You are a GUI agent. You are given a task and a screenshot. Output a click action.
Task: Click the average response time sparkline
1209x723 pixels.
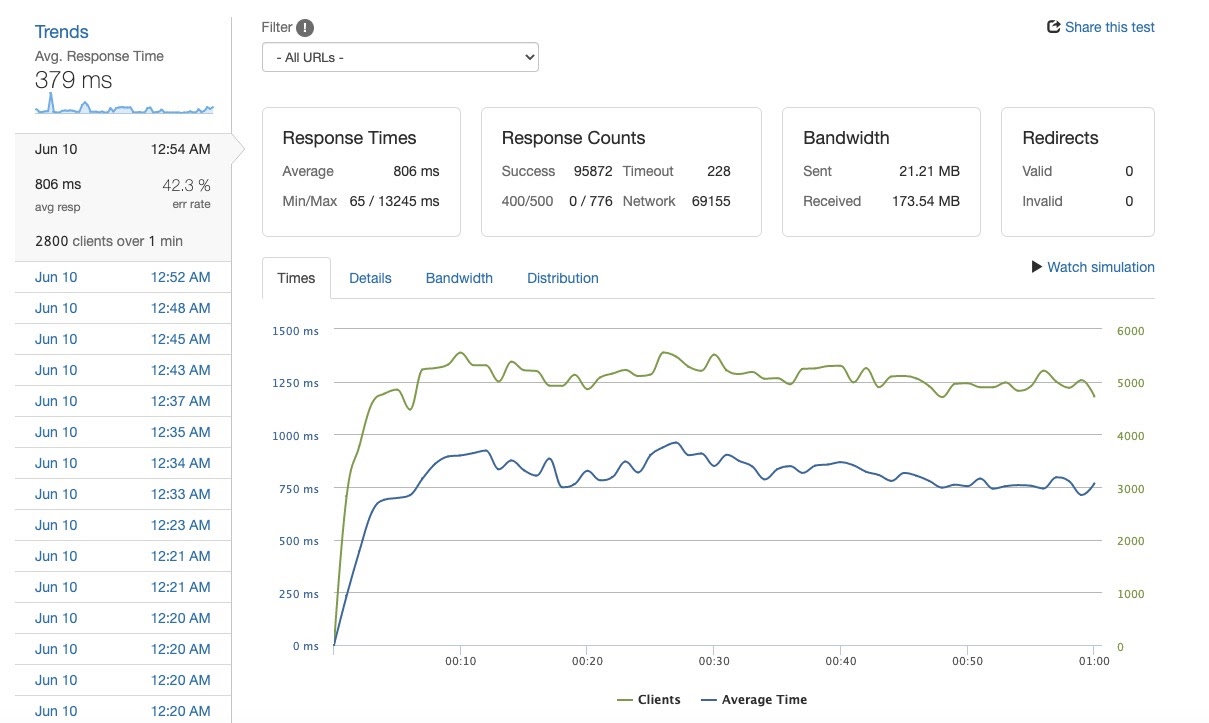point(124,105)
